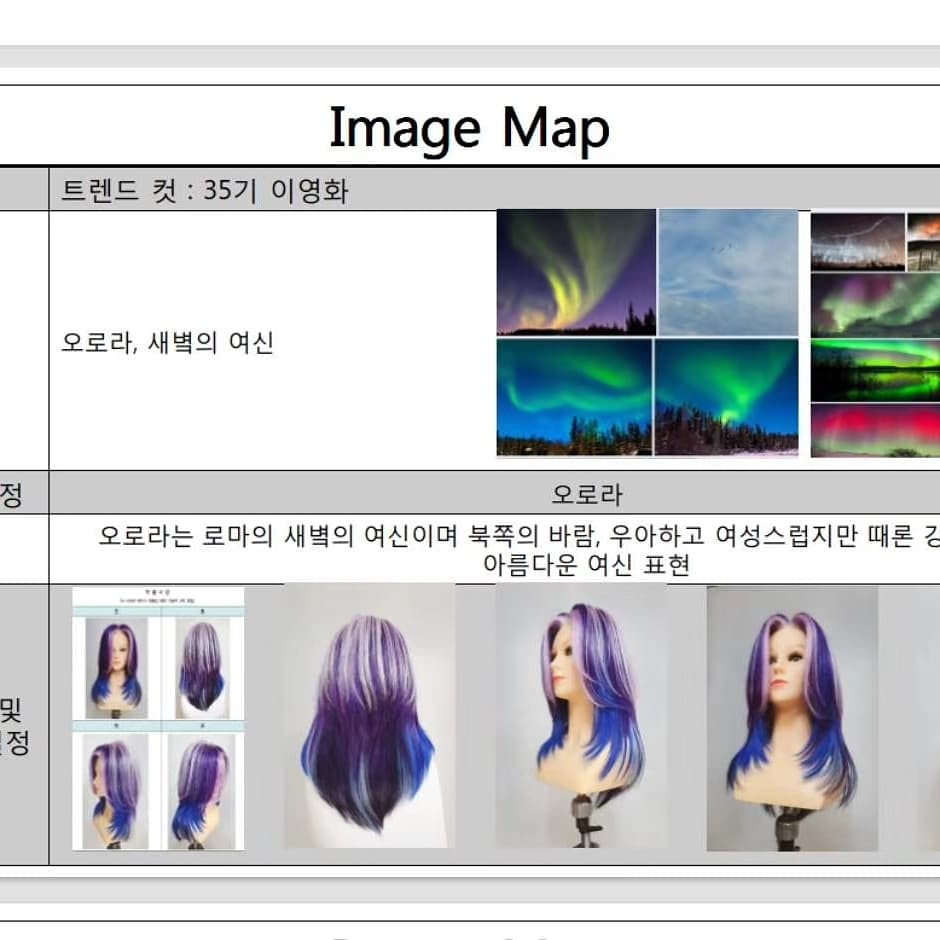Image resolution: width=940 pixels, height=940 pixels.
Task: Click the centered '오로라' header cell
Action: [587, 494]
